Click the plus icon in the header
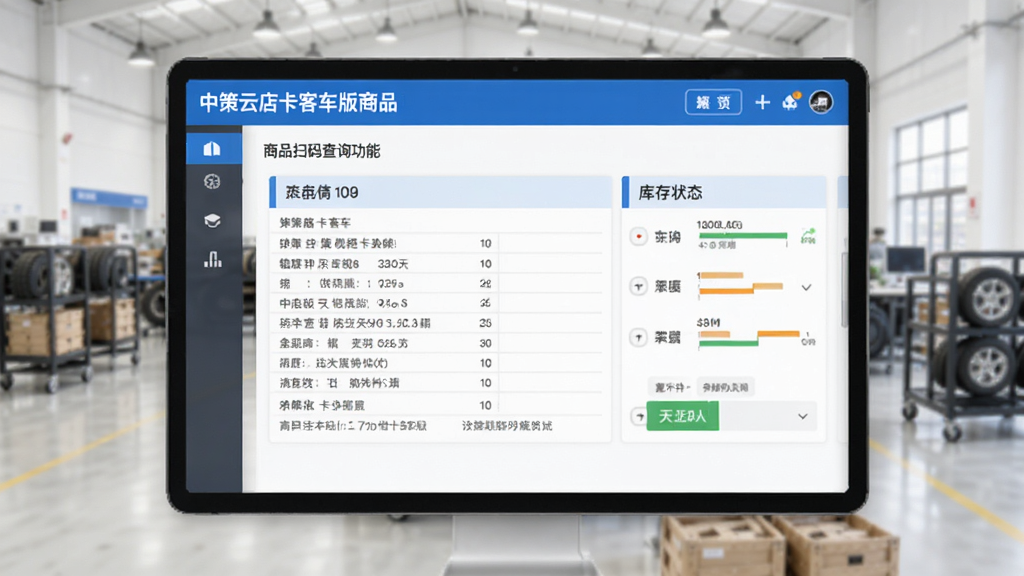The image size is (1024, 576). click(x=762, y=102)
